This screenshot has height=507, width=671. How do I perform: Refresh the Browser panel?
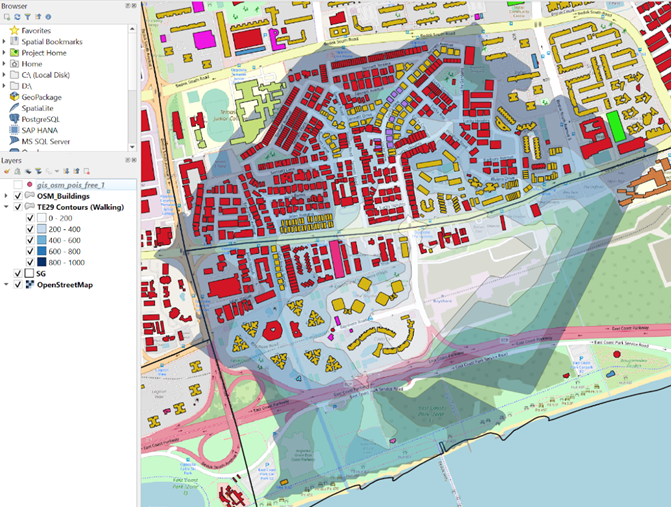pyautogui.click(x=17, y=17)
